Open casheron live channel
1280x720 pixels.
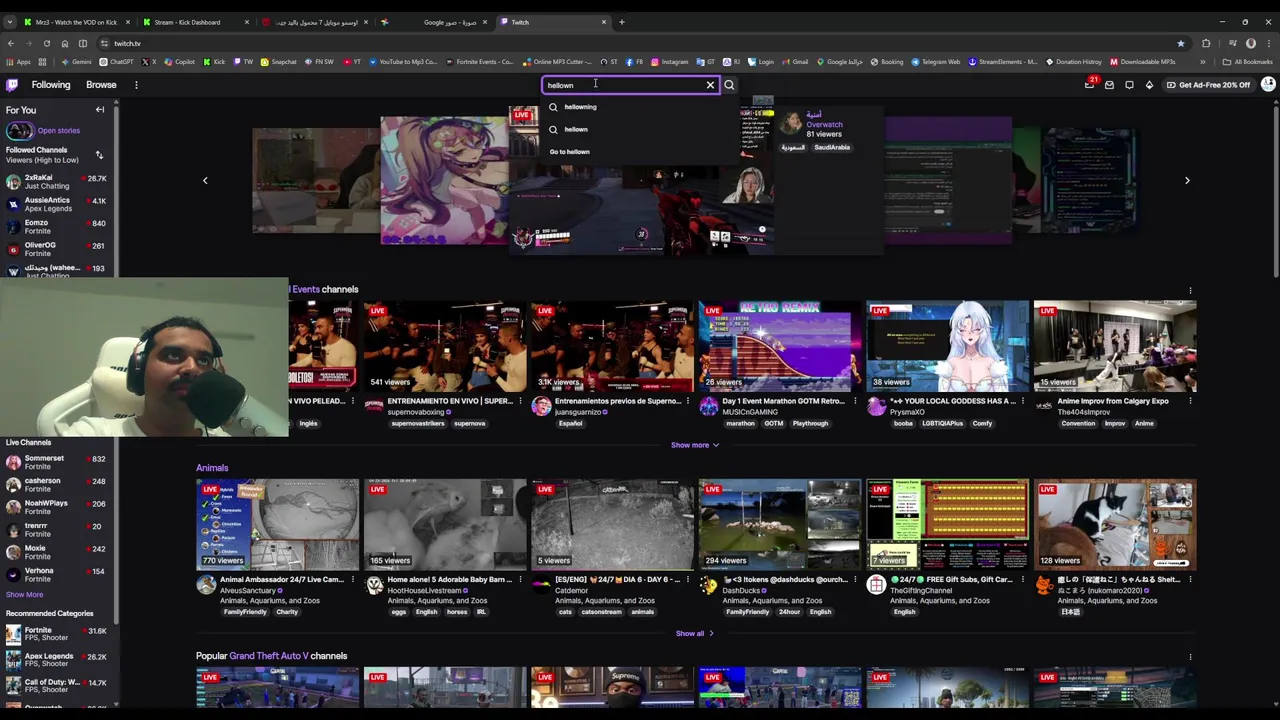[56, 485]
